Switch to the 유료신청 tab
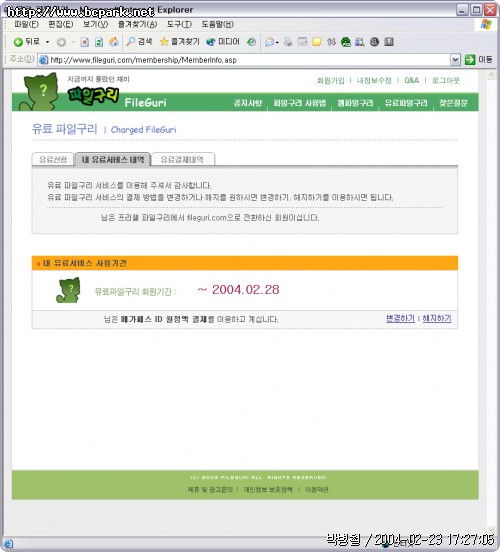The width and height of the screenshot is (500, 552). click(x=53, y=159)
